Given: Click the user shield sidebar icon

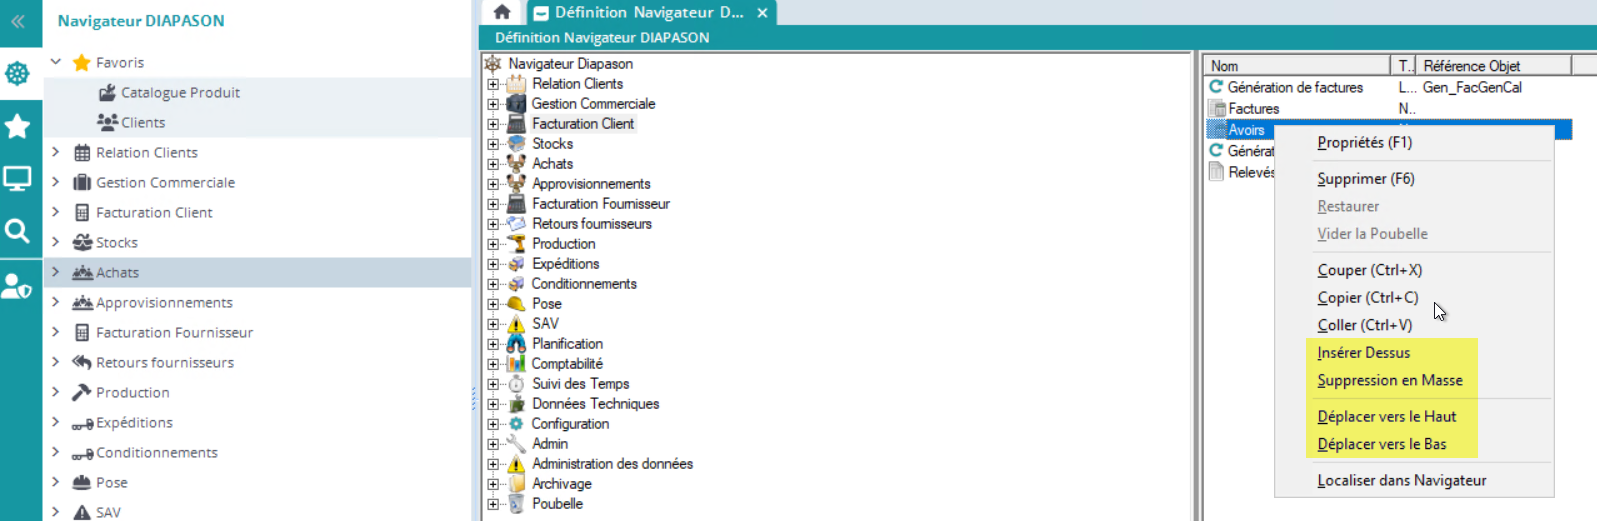Looking at the screenshot, I should click(18, 287).
